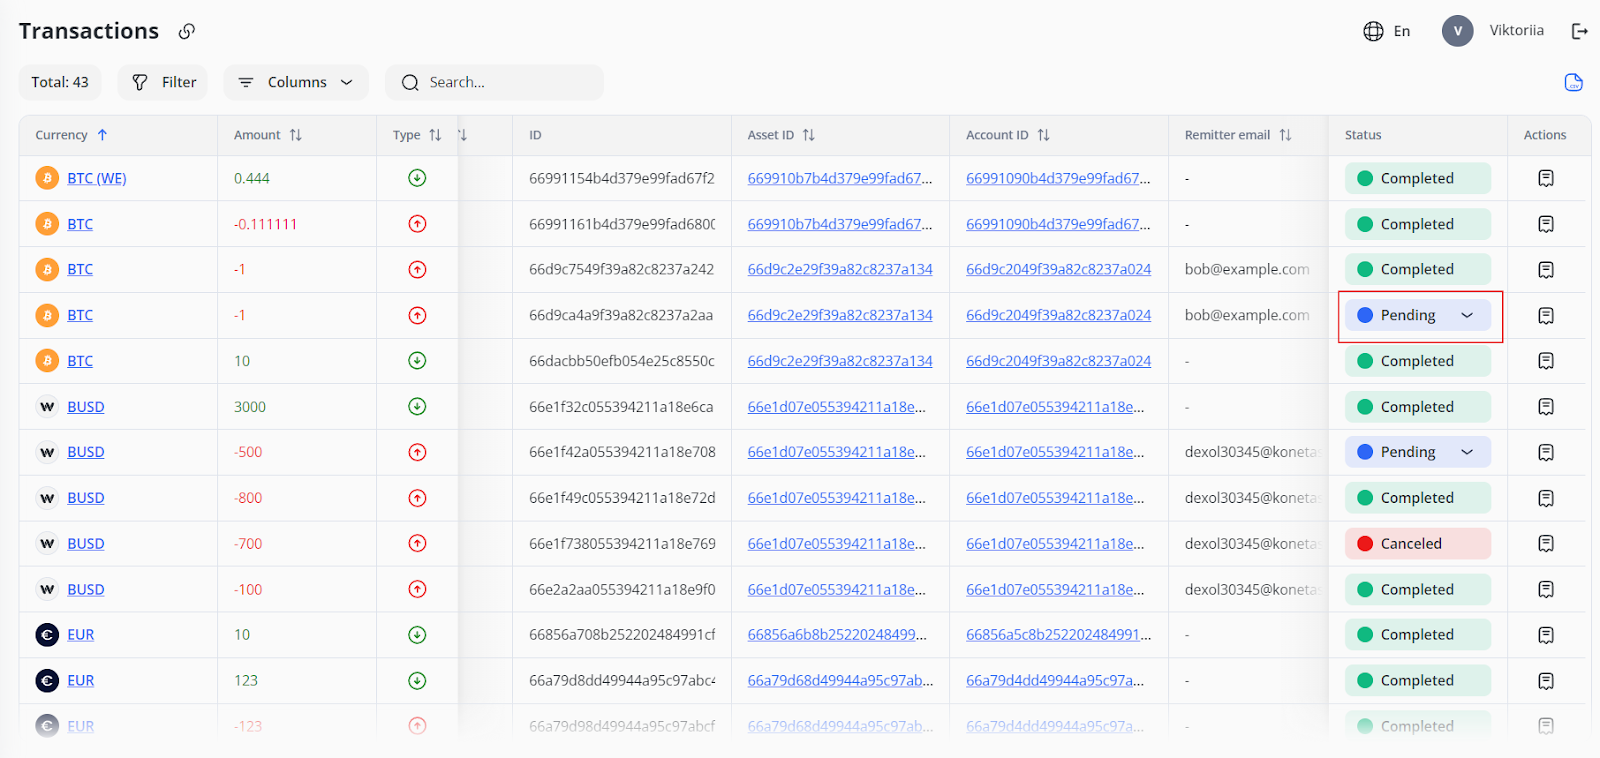The width and height of the screenshot is (1600, 758).
Task: Open Account ID 66856a5c8b252202484991...
Action: click(1059, 635)
